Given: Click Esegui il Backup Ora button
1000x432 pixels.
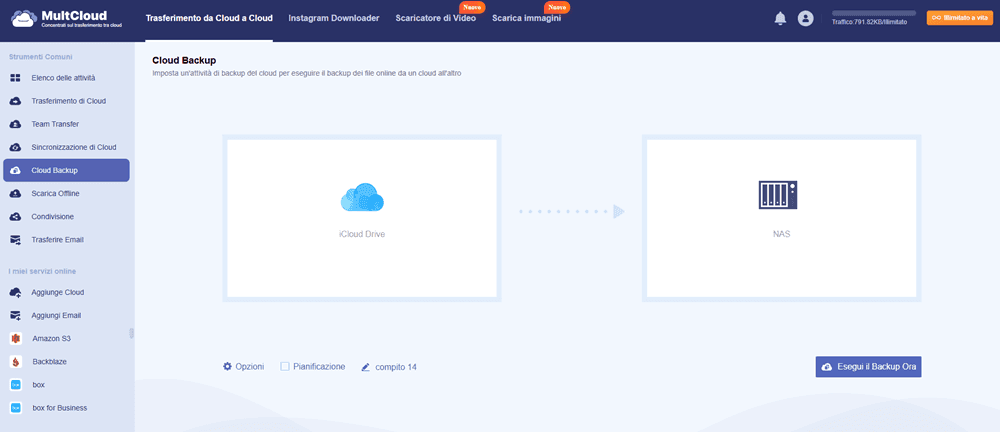Looking at the screenshot, I should click(869, 367).
